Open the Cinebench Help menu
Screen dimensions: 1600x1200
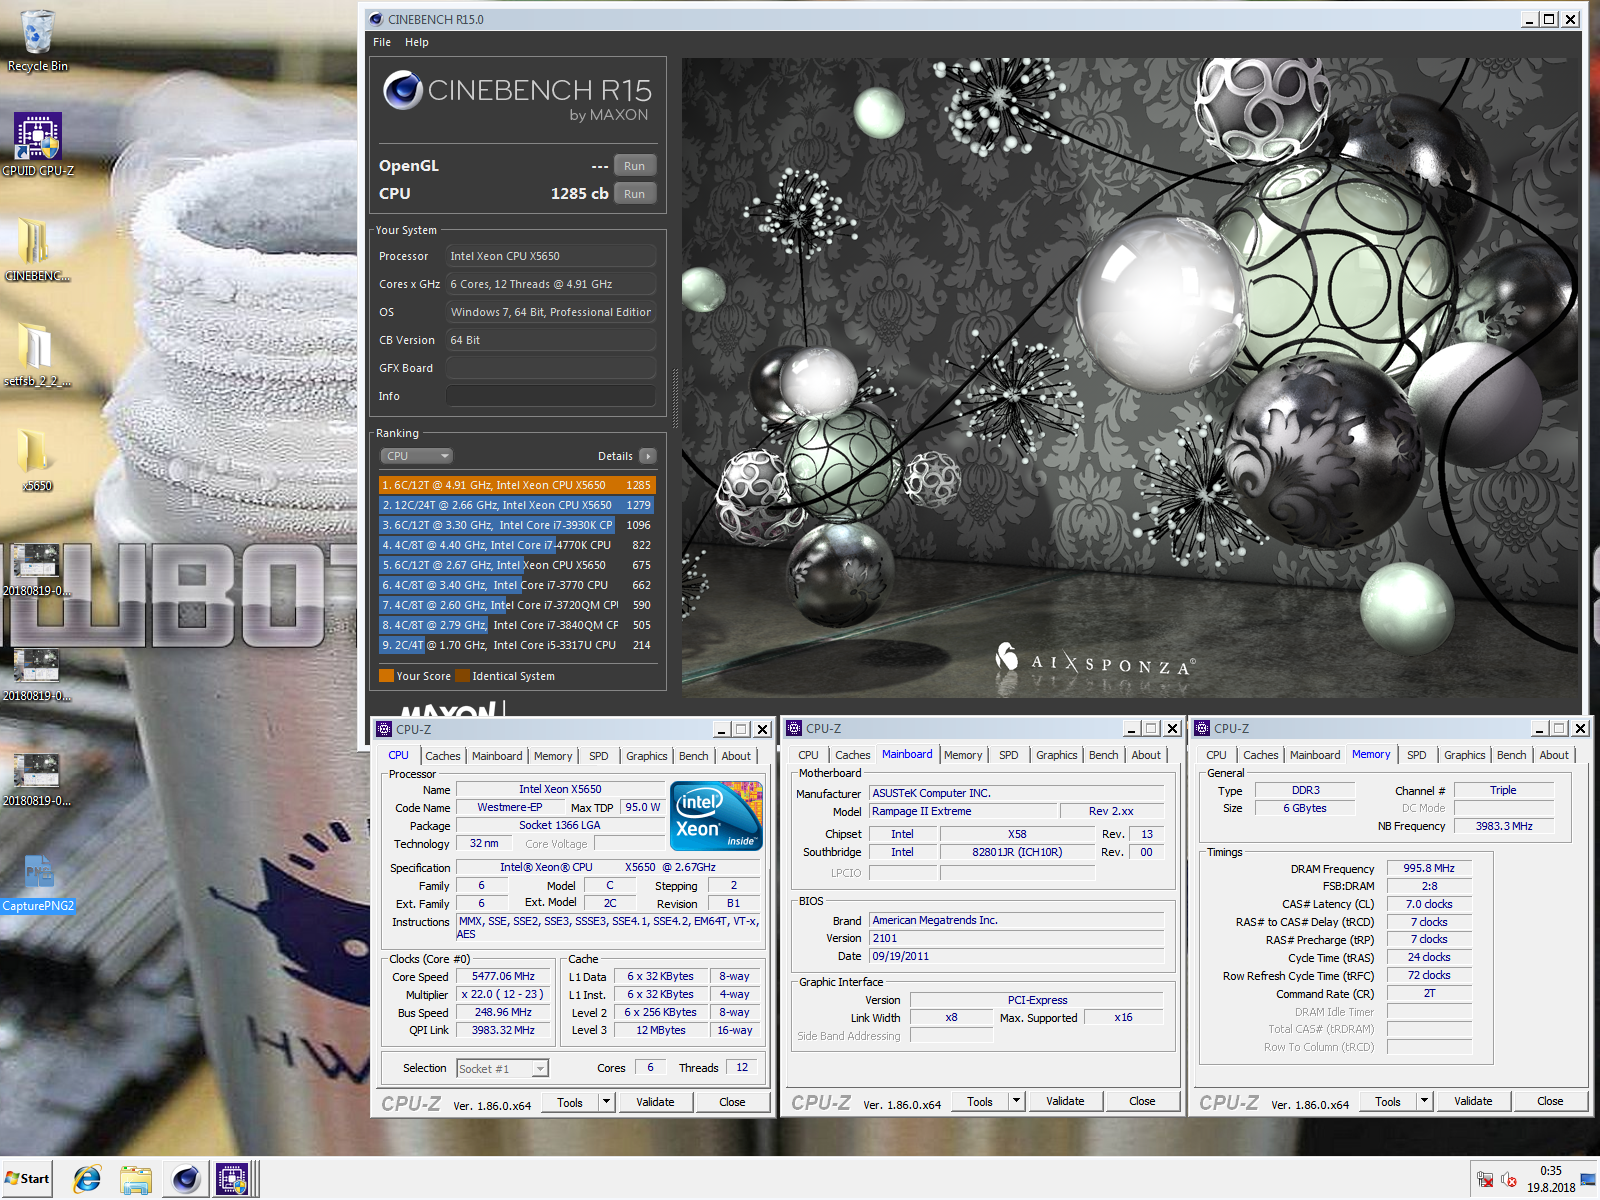coord(417,42)
